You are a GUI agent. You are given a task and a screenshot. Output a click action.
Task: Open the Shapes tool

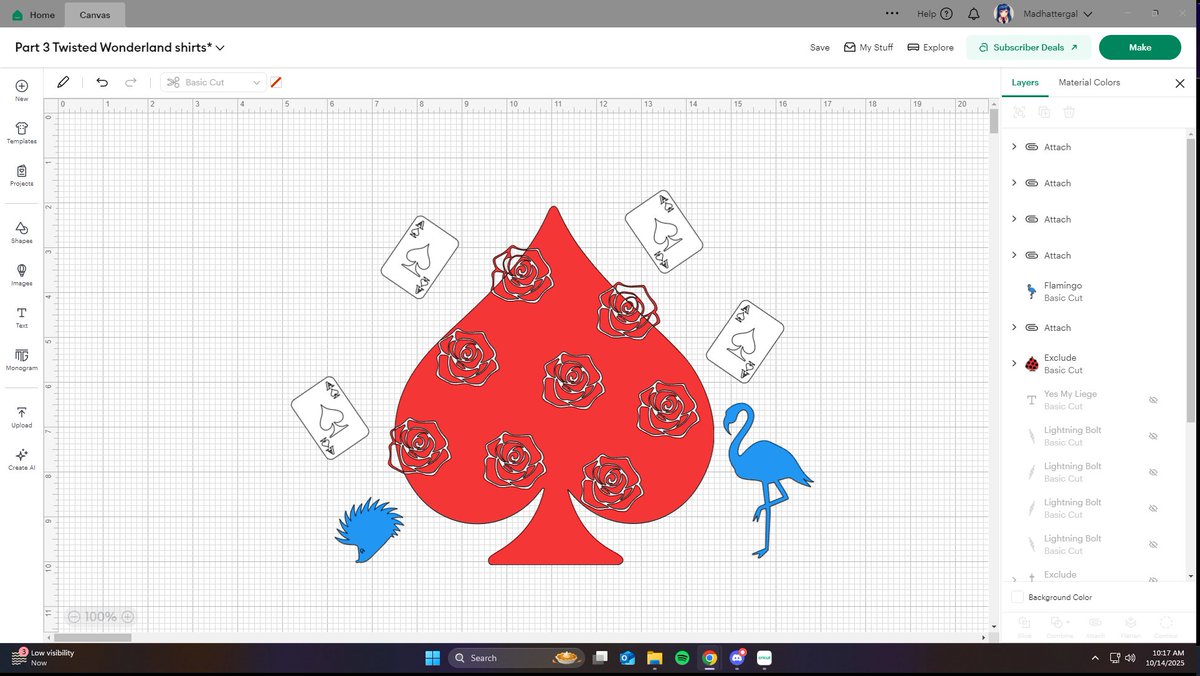21,232
